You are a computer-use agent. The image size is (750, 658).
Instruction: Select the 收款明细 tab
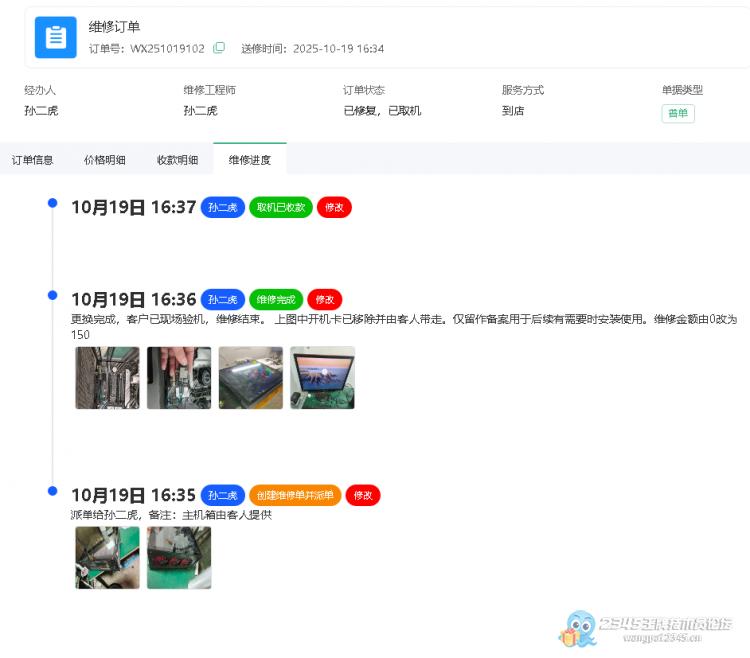tap(177, 160)
